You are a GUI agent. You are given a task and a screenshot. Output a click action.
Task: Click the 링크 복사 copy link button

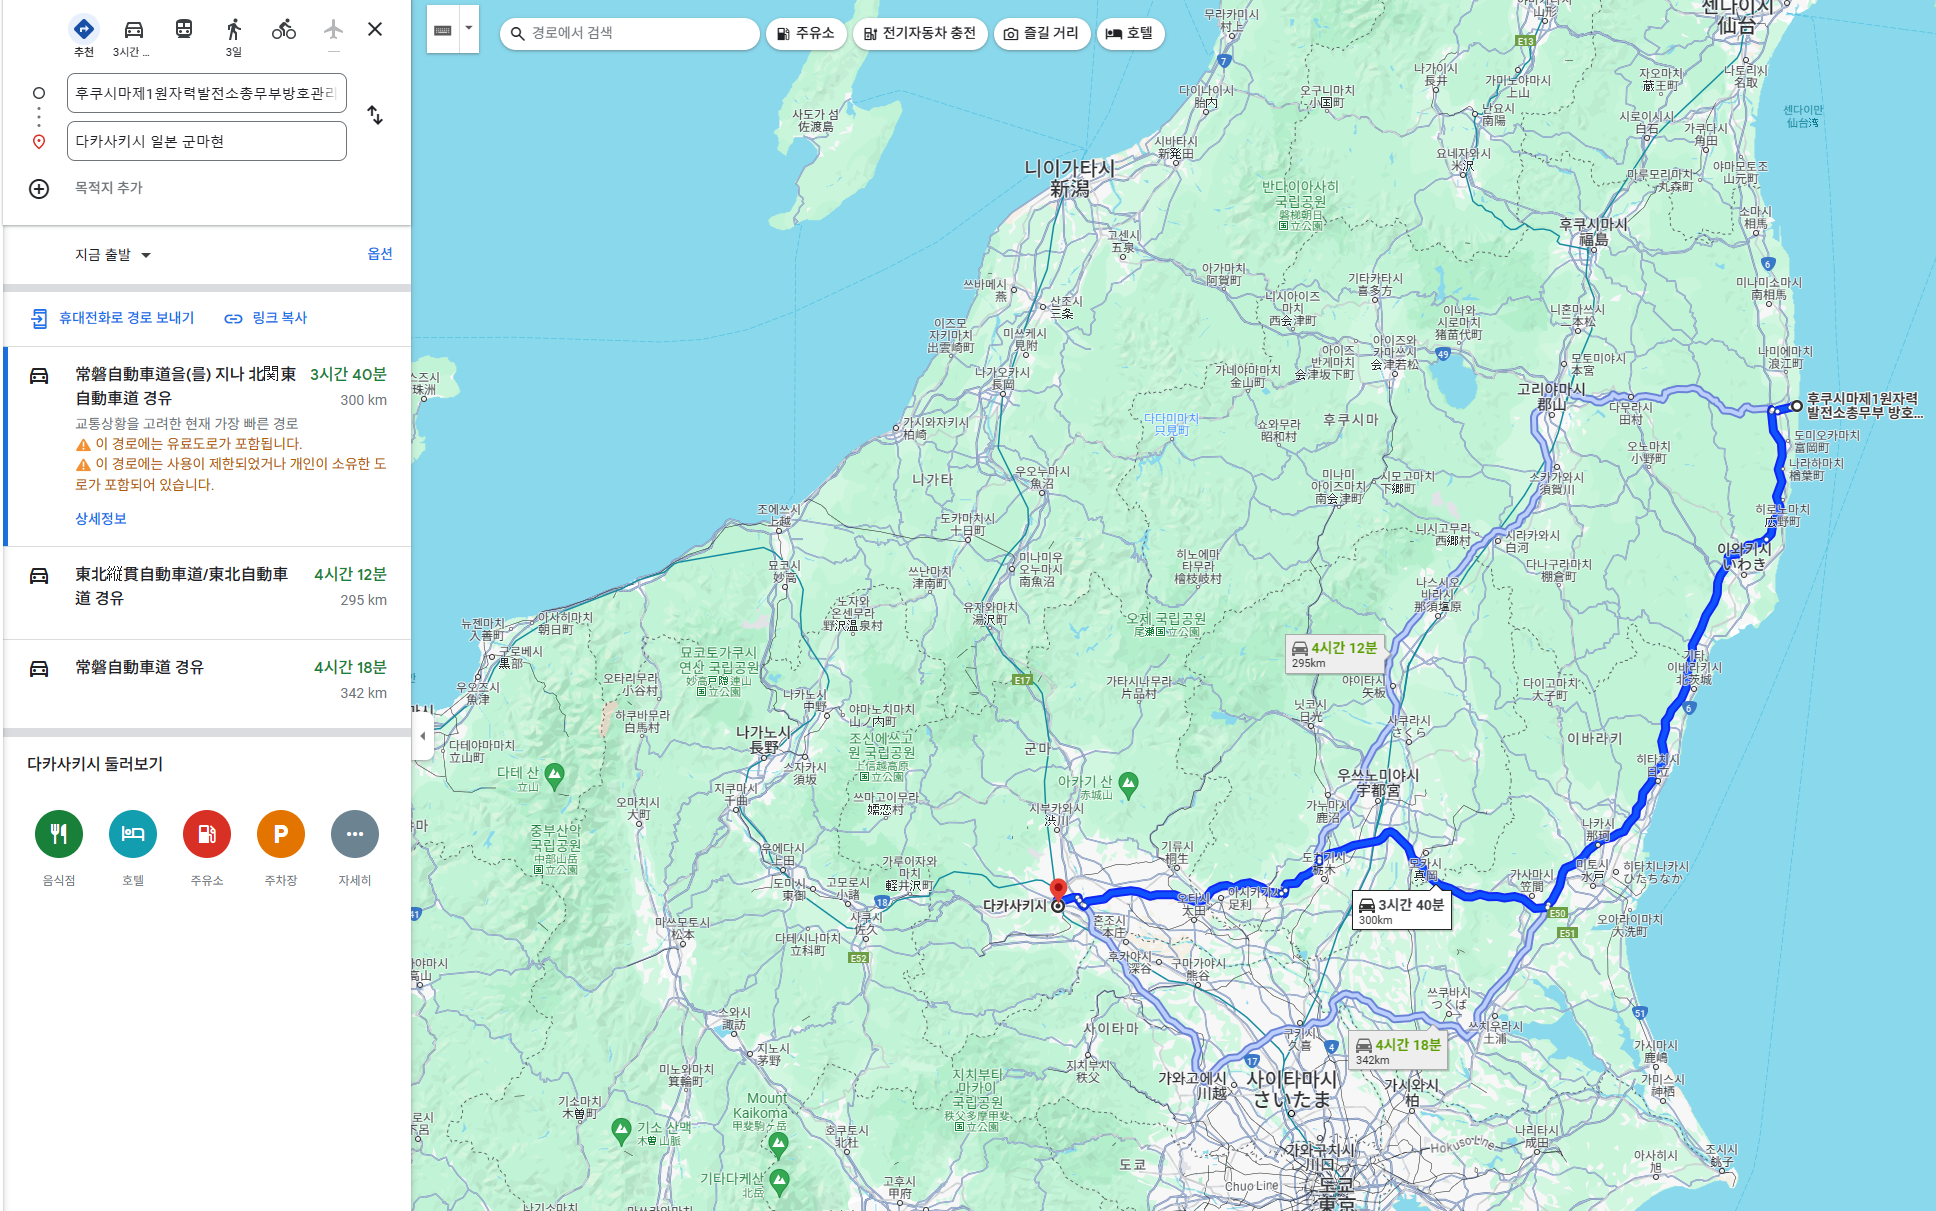266,318
